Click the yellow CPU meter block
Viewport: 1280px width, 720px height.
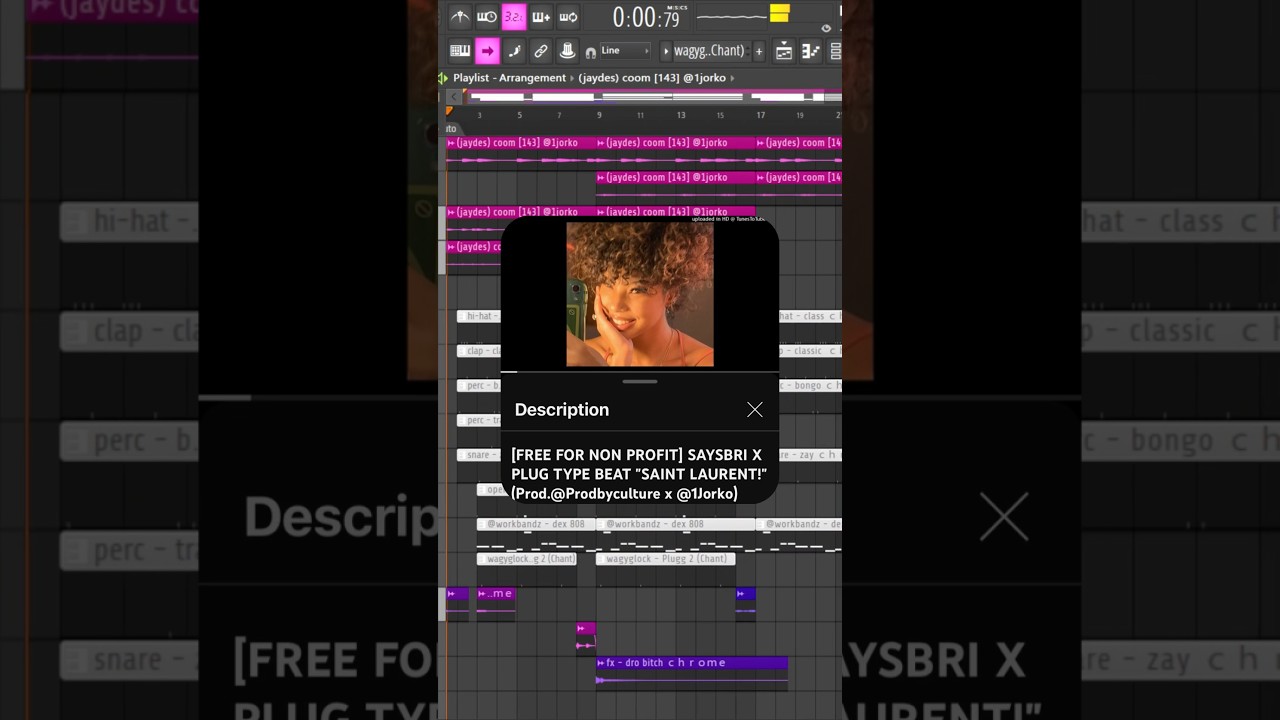(780, 13)
